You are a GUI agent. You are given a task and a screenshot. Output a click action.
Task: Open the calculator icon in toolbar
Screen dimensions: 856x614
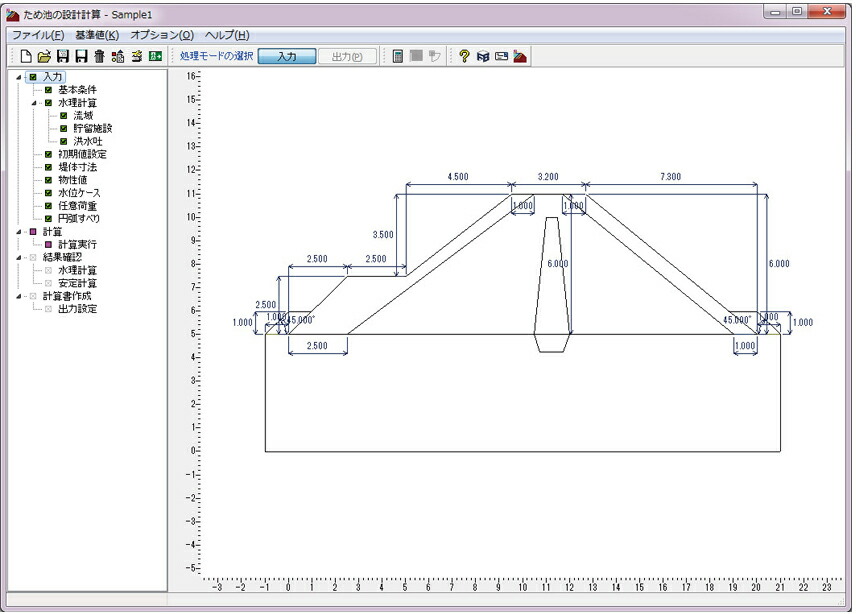pos(398,56)
